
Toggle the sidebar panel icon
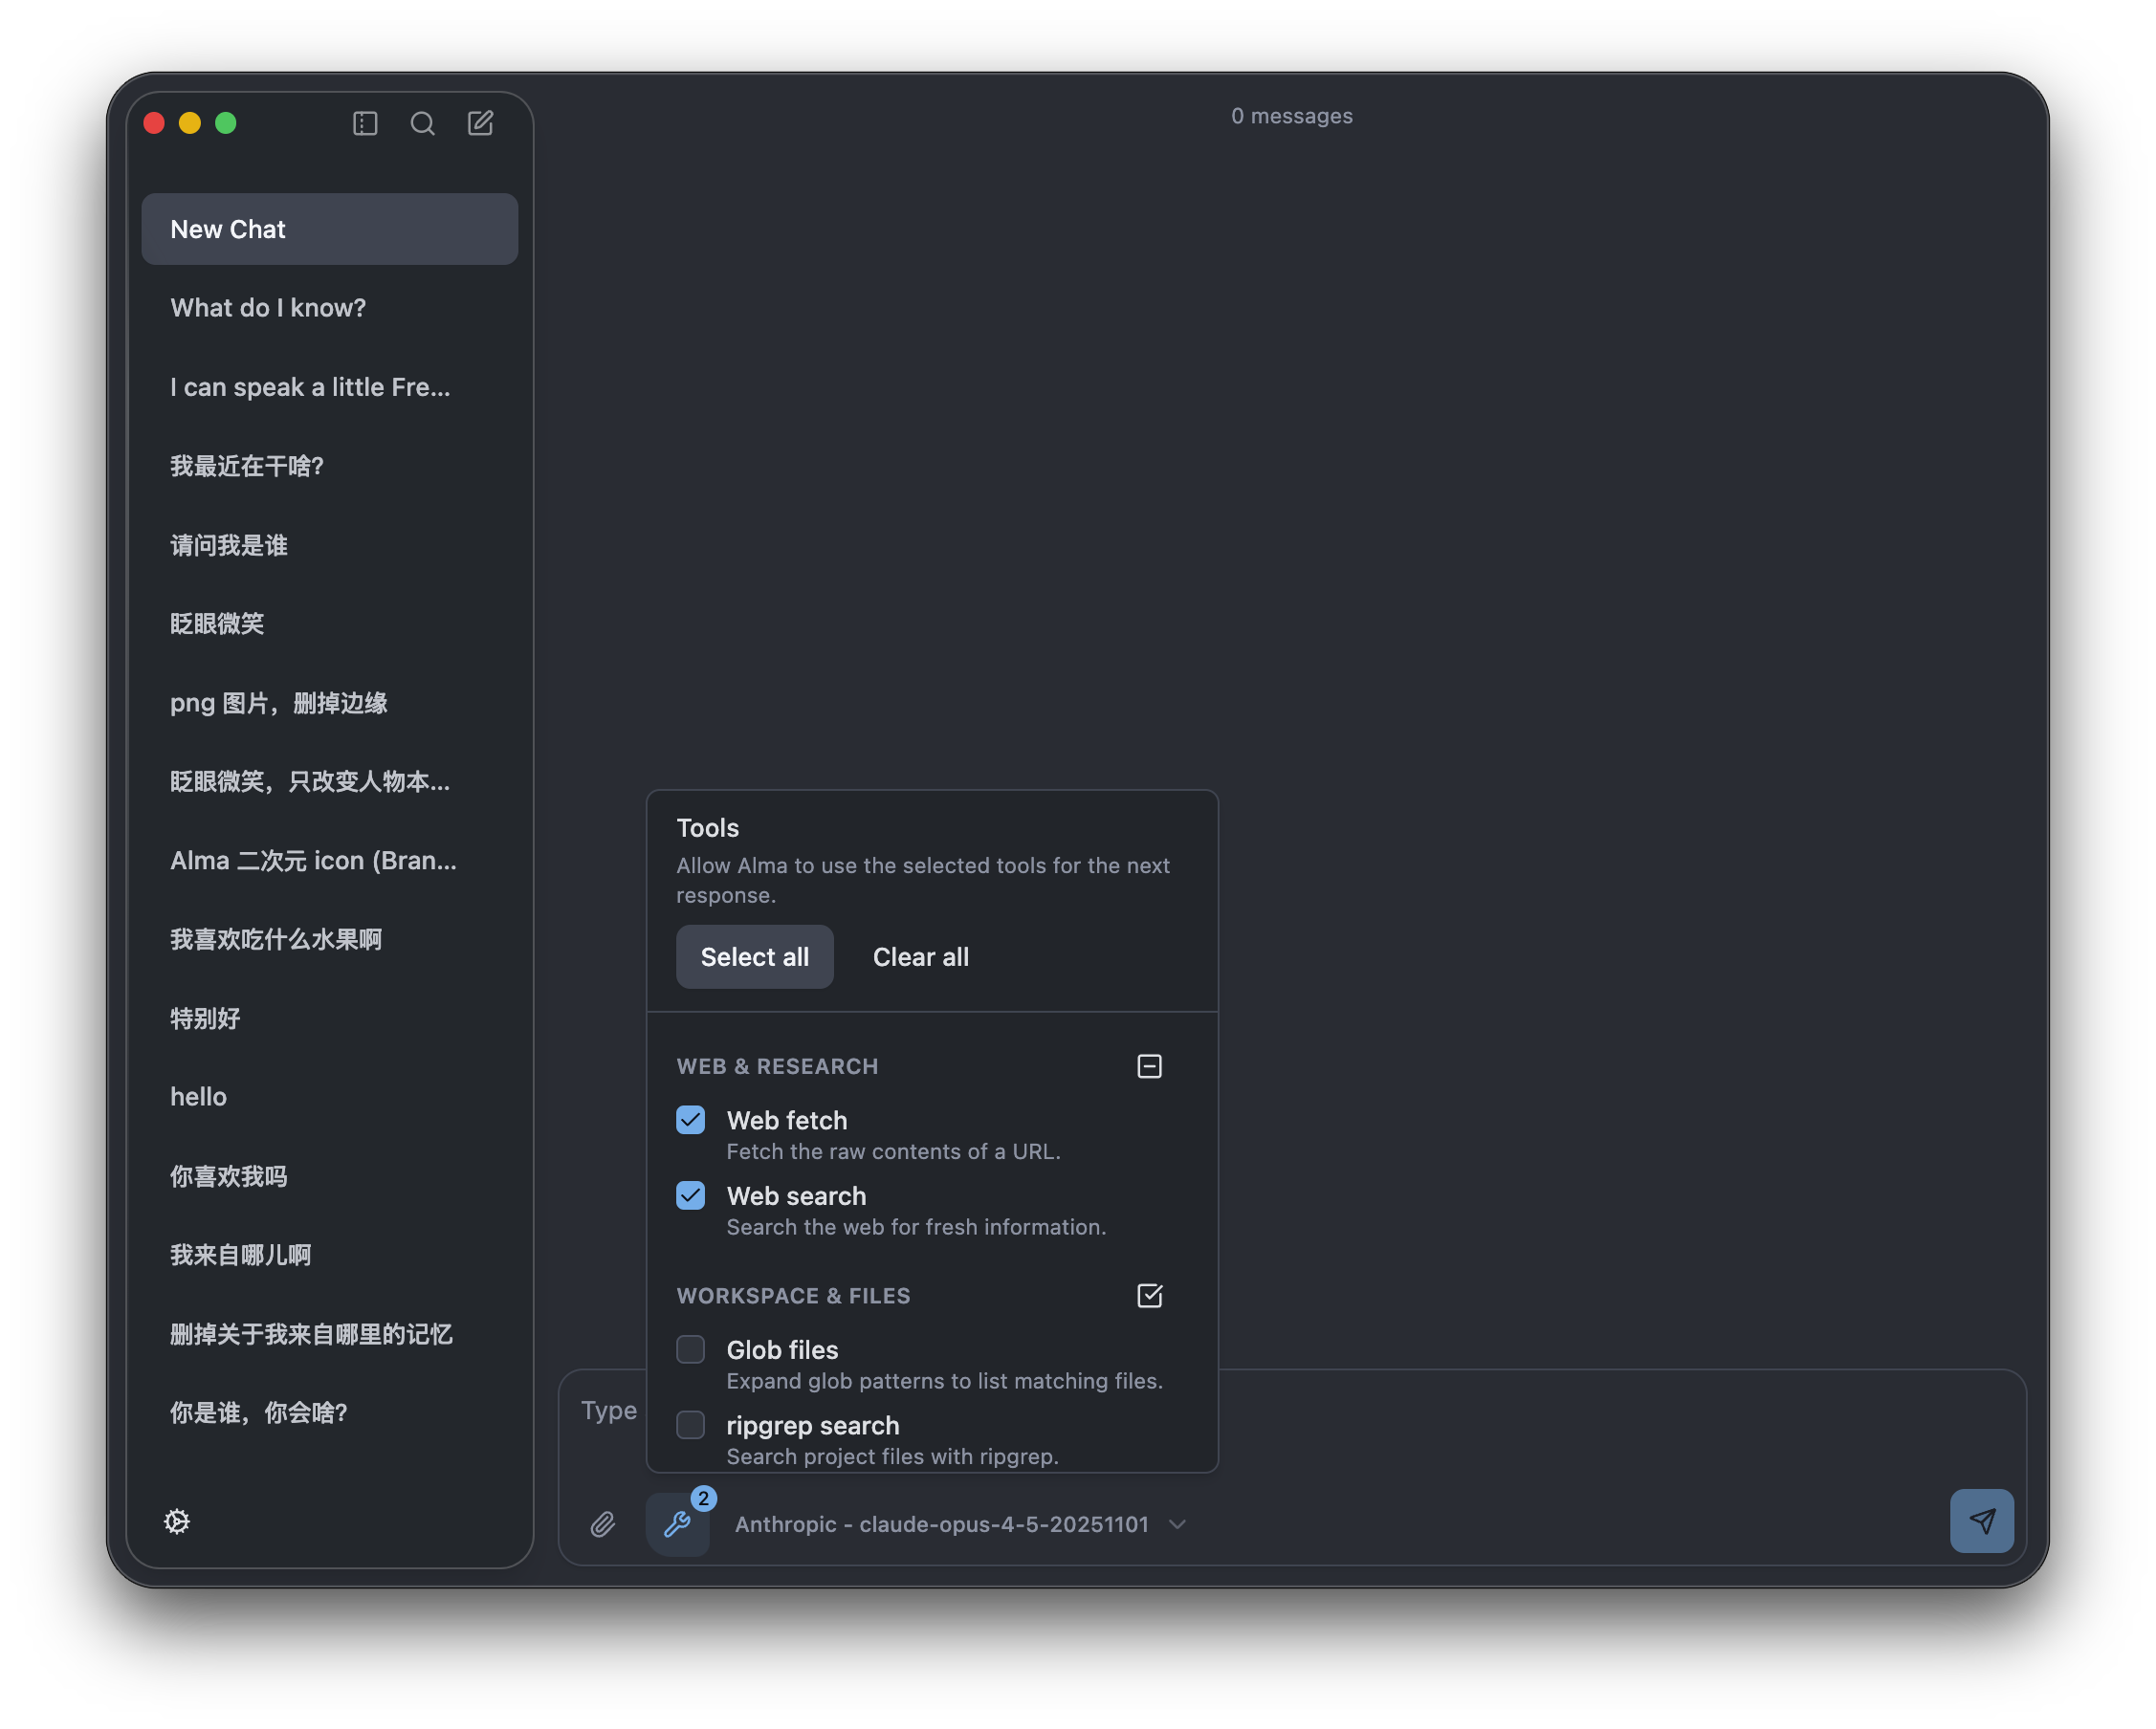click(x=365, y=123)
